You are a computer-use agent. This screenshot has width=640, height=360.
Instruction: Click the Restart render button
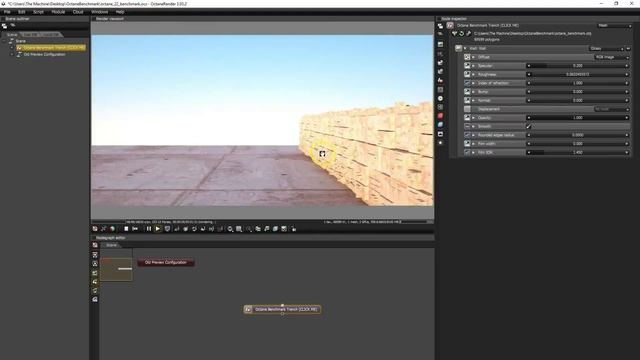[x=135, y=229]
